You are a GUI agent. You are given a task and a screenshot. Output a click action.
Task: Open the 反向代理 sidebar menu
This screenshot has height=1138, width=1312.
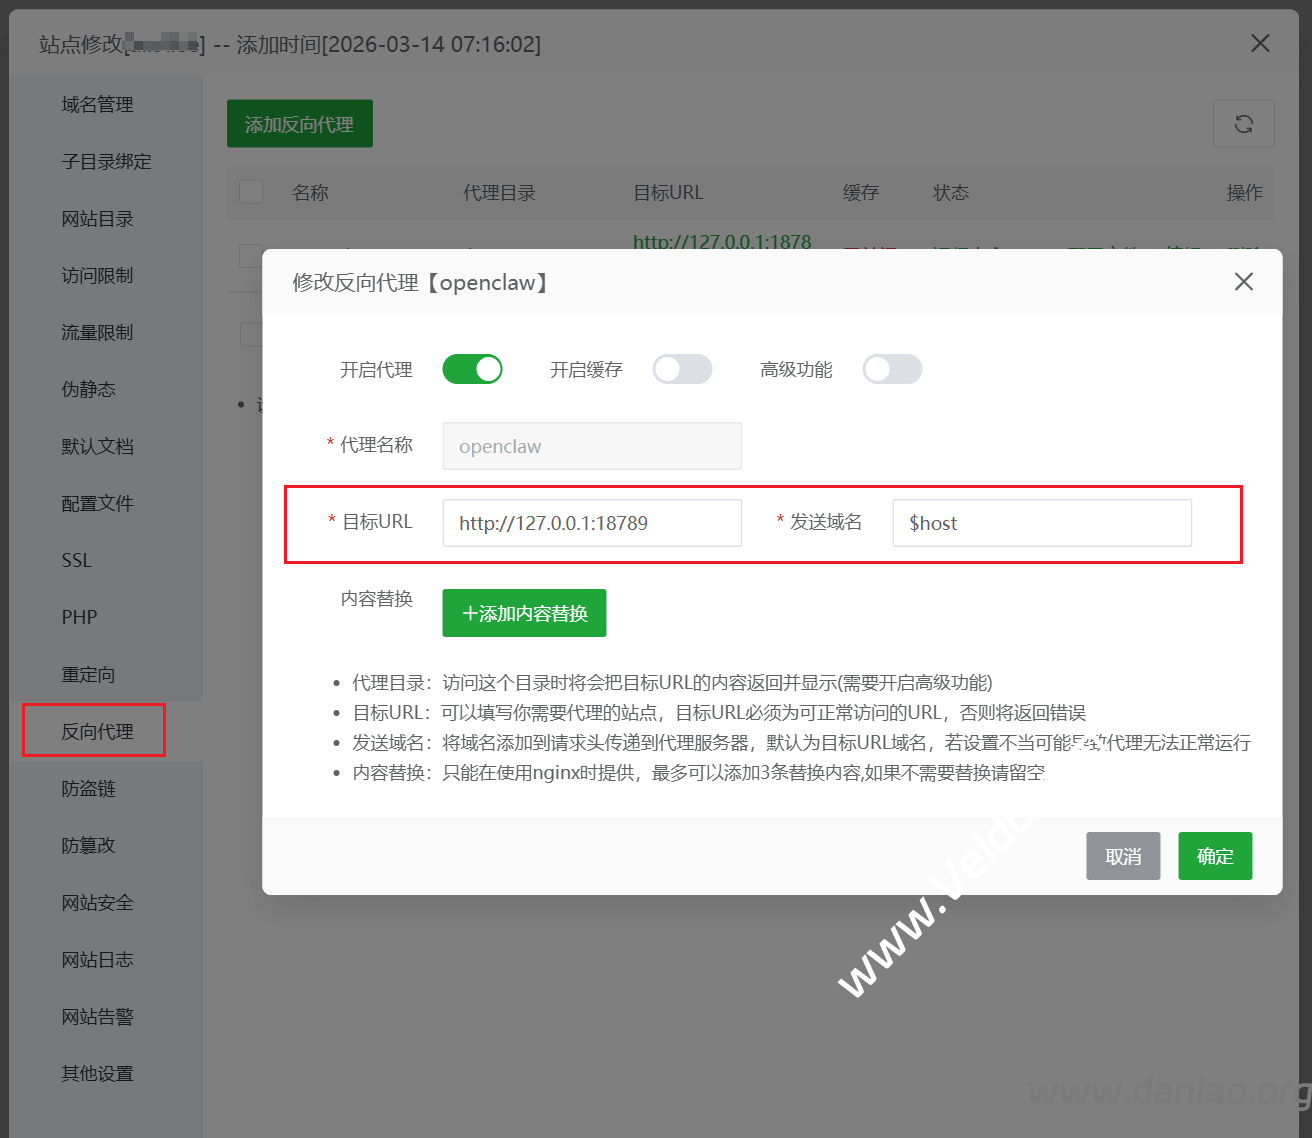[x=97, y=731]
